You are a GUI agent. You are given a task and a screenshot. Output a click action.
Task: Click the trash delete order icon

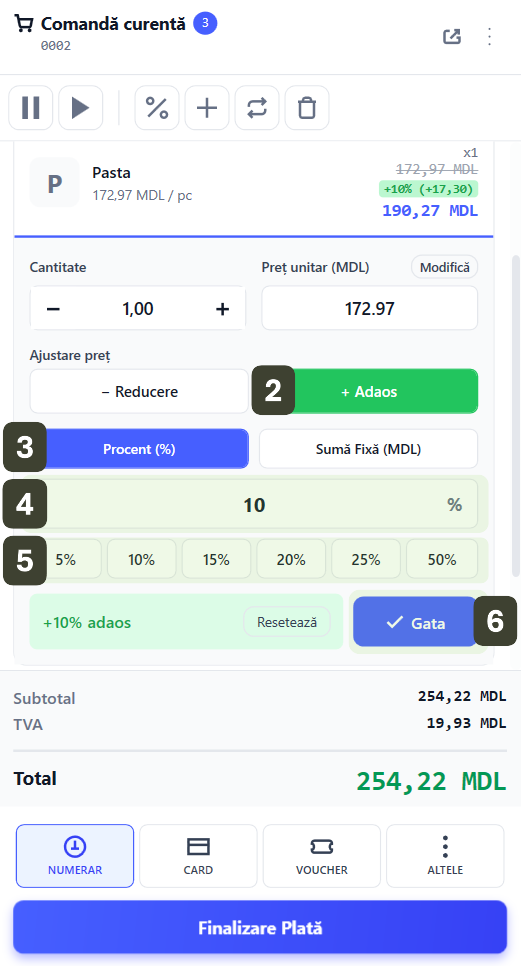tap(307, 108)
